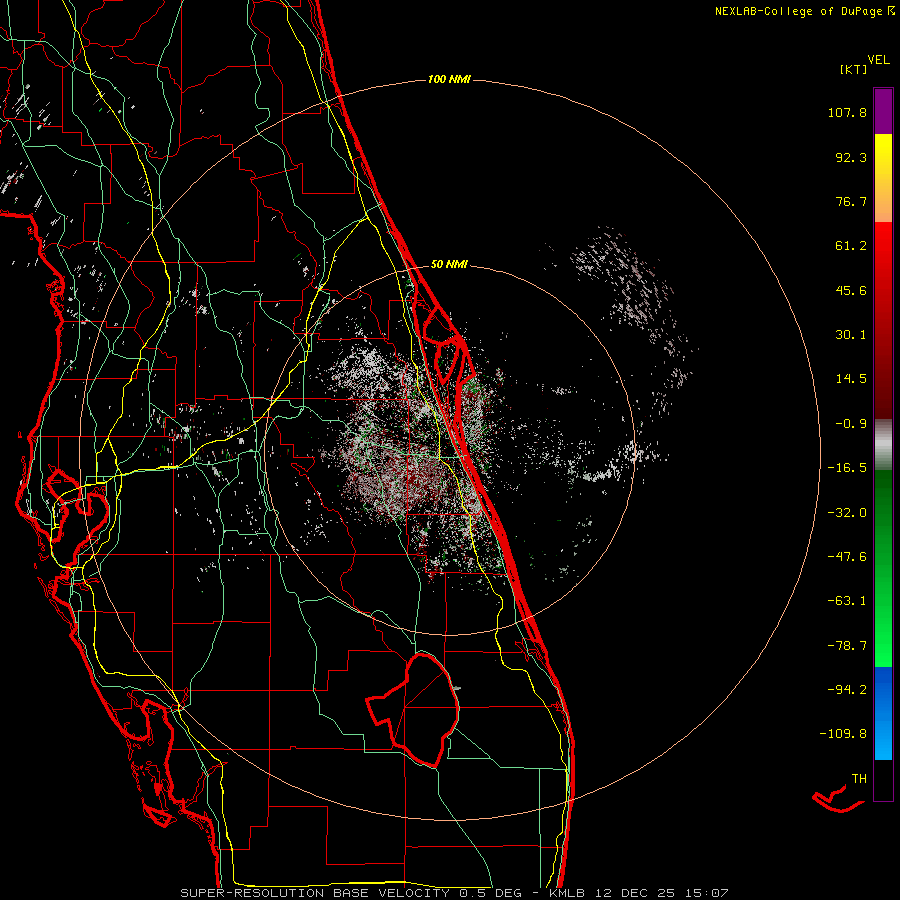Click the VEL legend title

click(x=879, y=60)
